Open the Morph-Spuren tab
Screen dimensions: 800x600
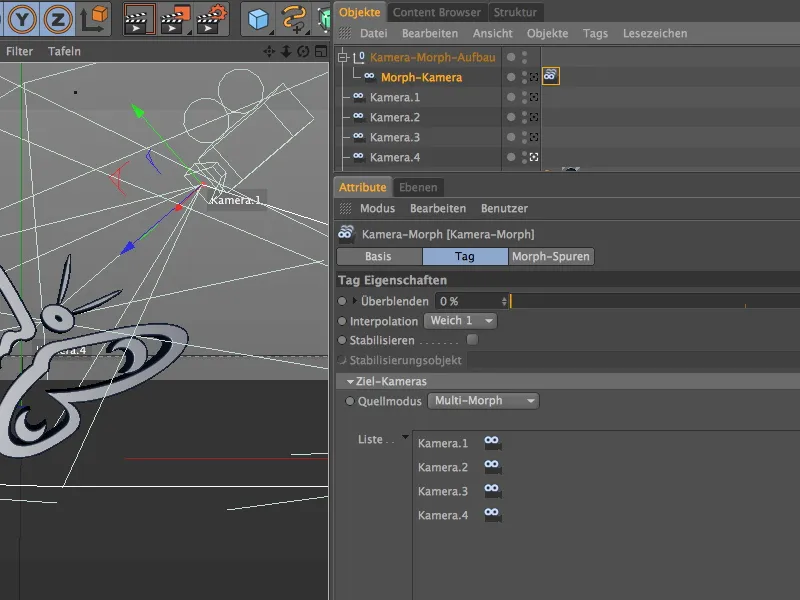pyautogui.click(x=551, y=256)
